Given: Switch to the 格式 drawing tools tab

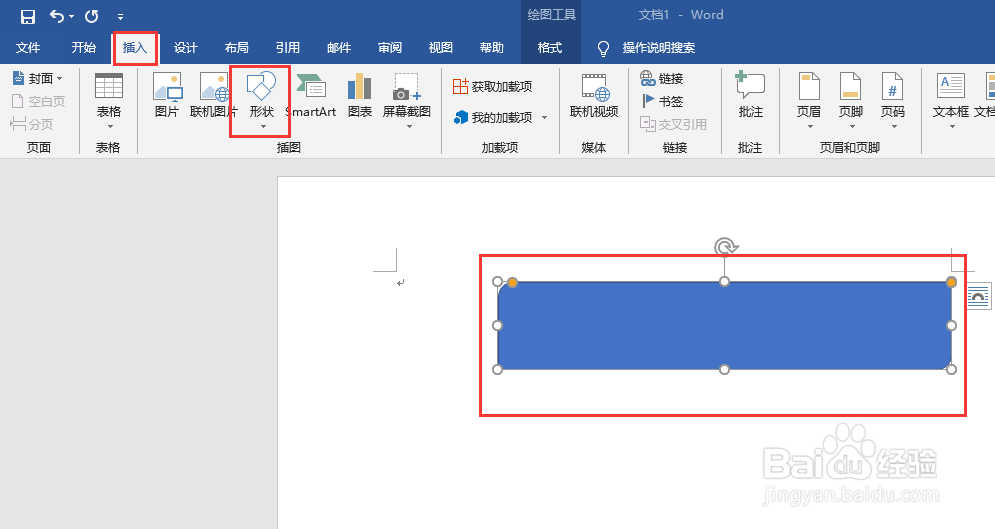Looking at the screenshot, I should pyautogui.click(x=550, y=48).
